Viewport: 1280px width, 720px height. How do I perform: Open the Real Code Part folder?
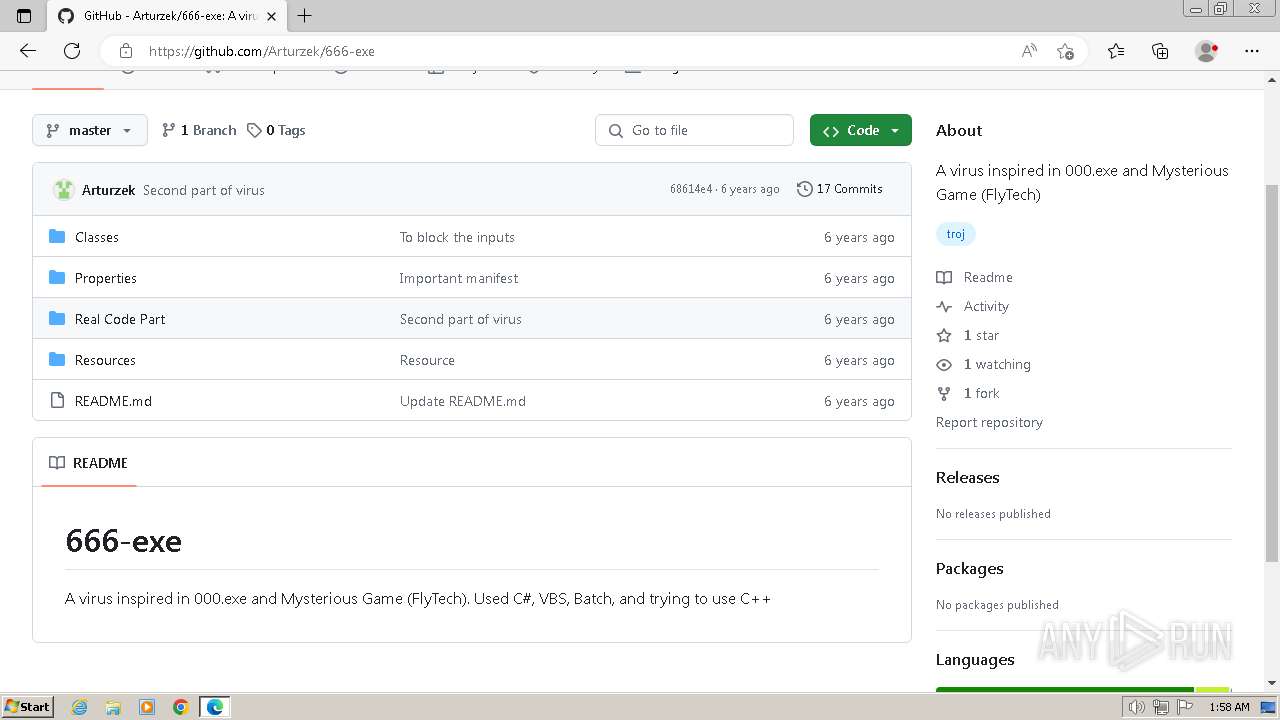[x=120, y=319]
